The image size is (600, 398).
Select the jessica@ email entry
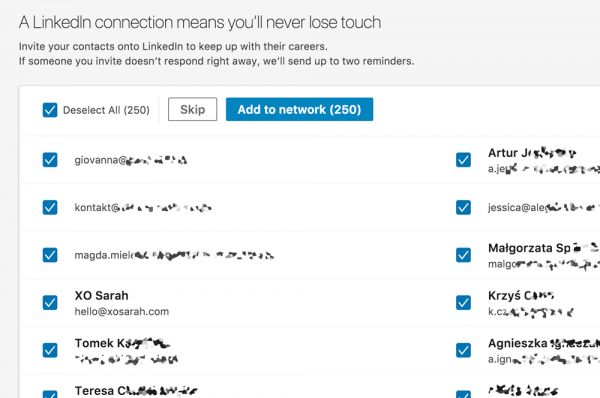[543, 207]
